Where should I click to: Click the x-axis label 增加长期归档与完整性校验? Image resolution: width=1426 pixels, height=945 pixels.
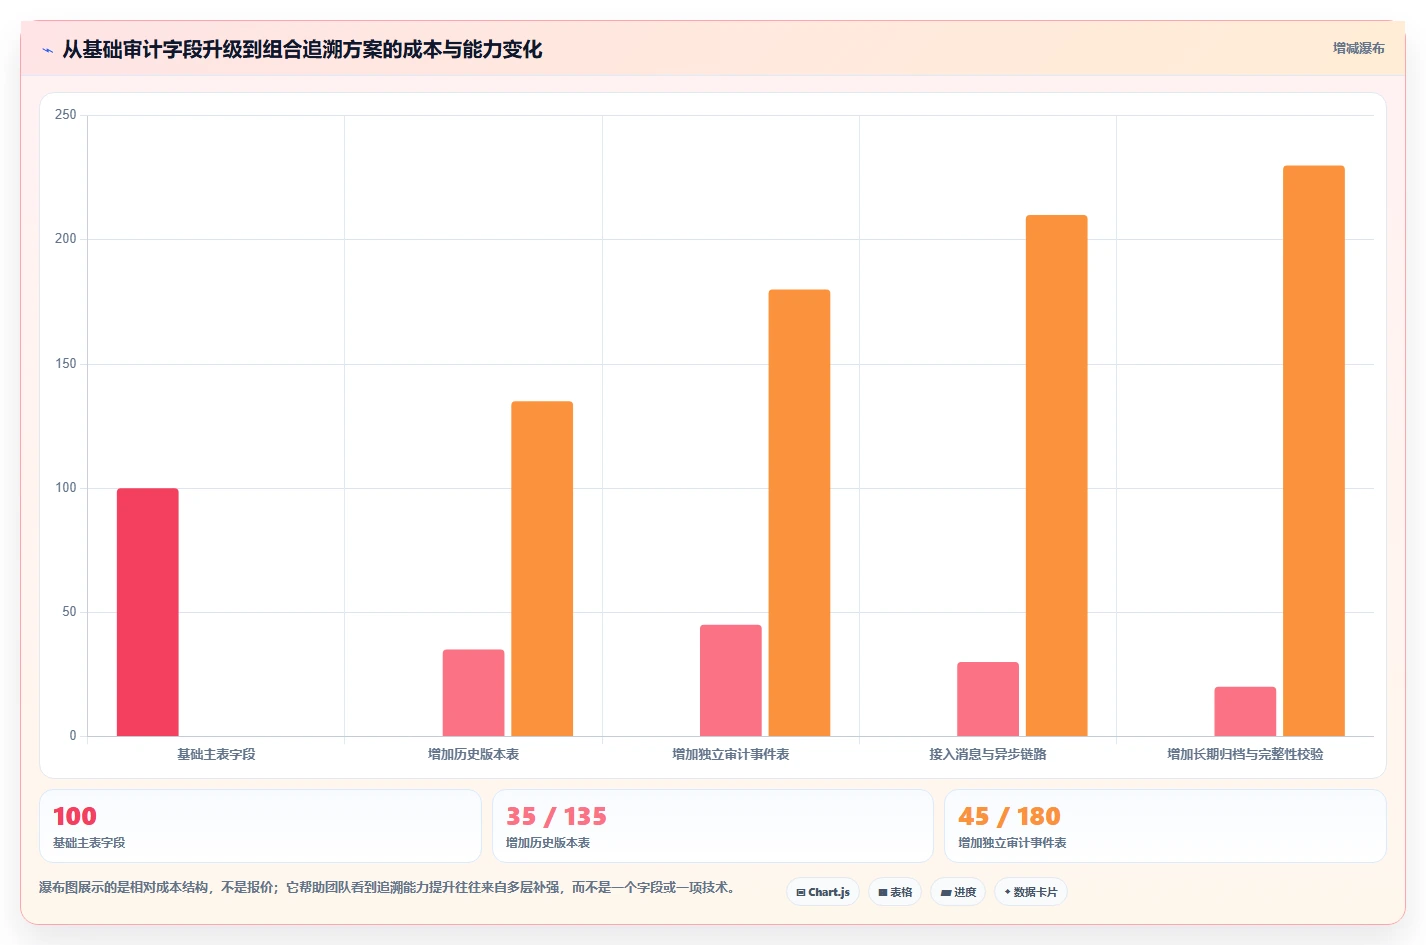click(x=1245, y=754)
